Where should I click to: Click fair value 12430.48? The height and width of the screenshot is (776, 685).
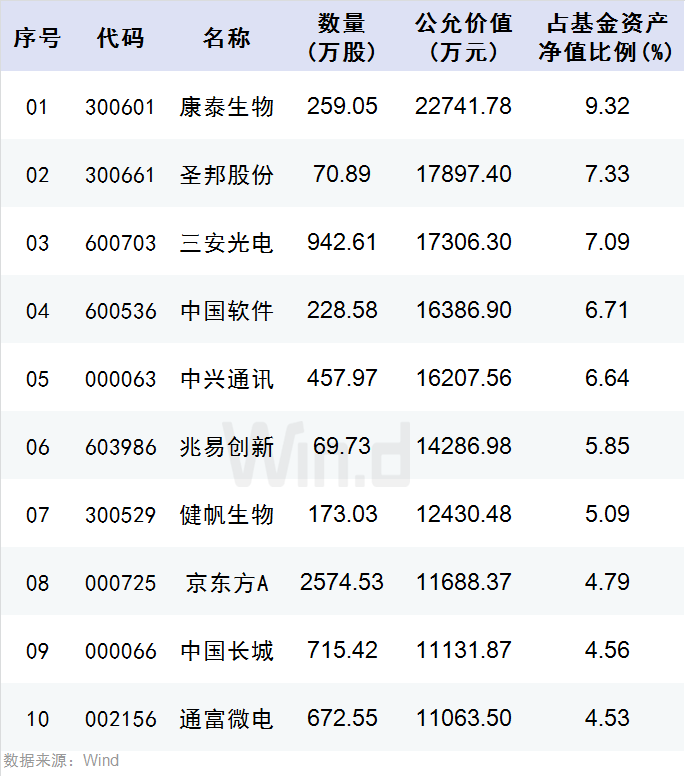pos(463,514)
